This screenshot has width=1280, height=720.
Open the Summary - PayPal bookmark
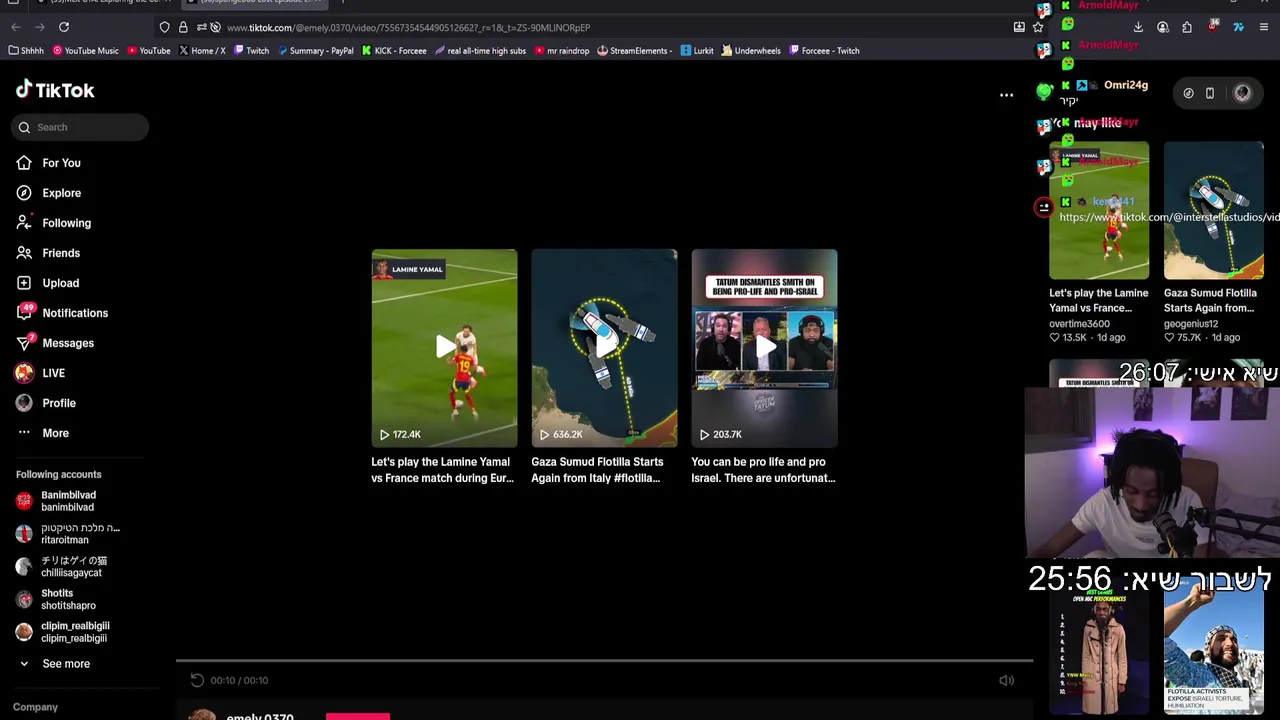coord(316,51)
